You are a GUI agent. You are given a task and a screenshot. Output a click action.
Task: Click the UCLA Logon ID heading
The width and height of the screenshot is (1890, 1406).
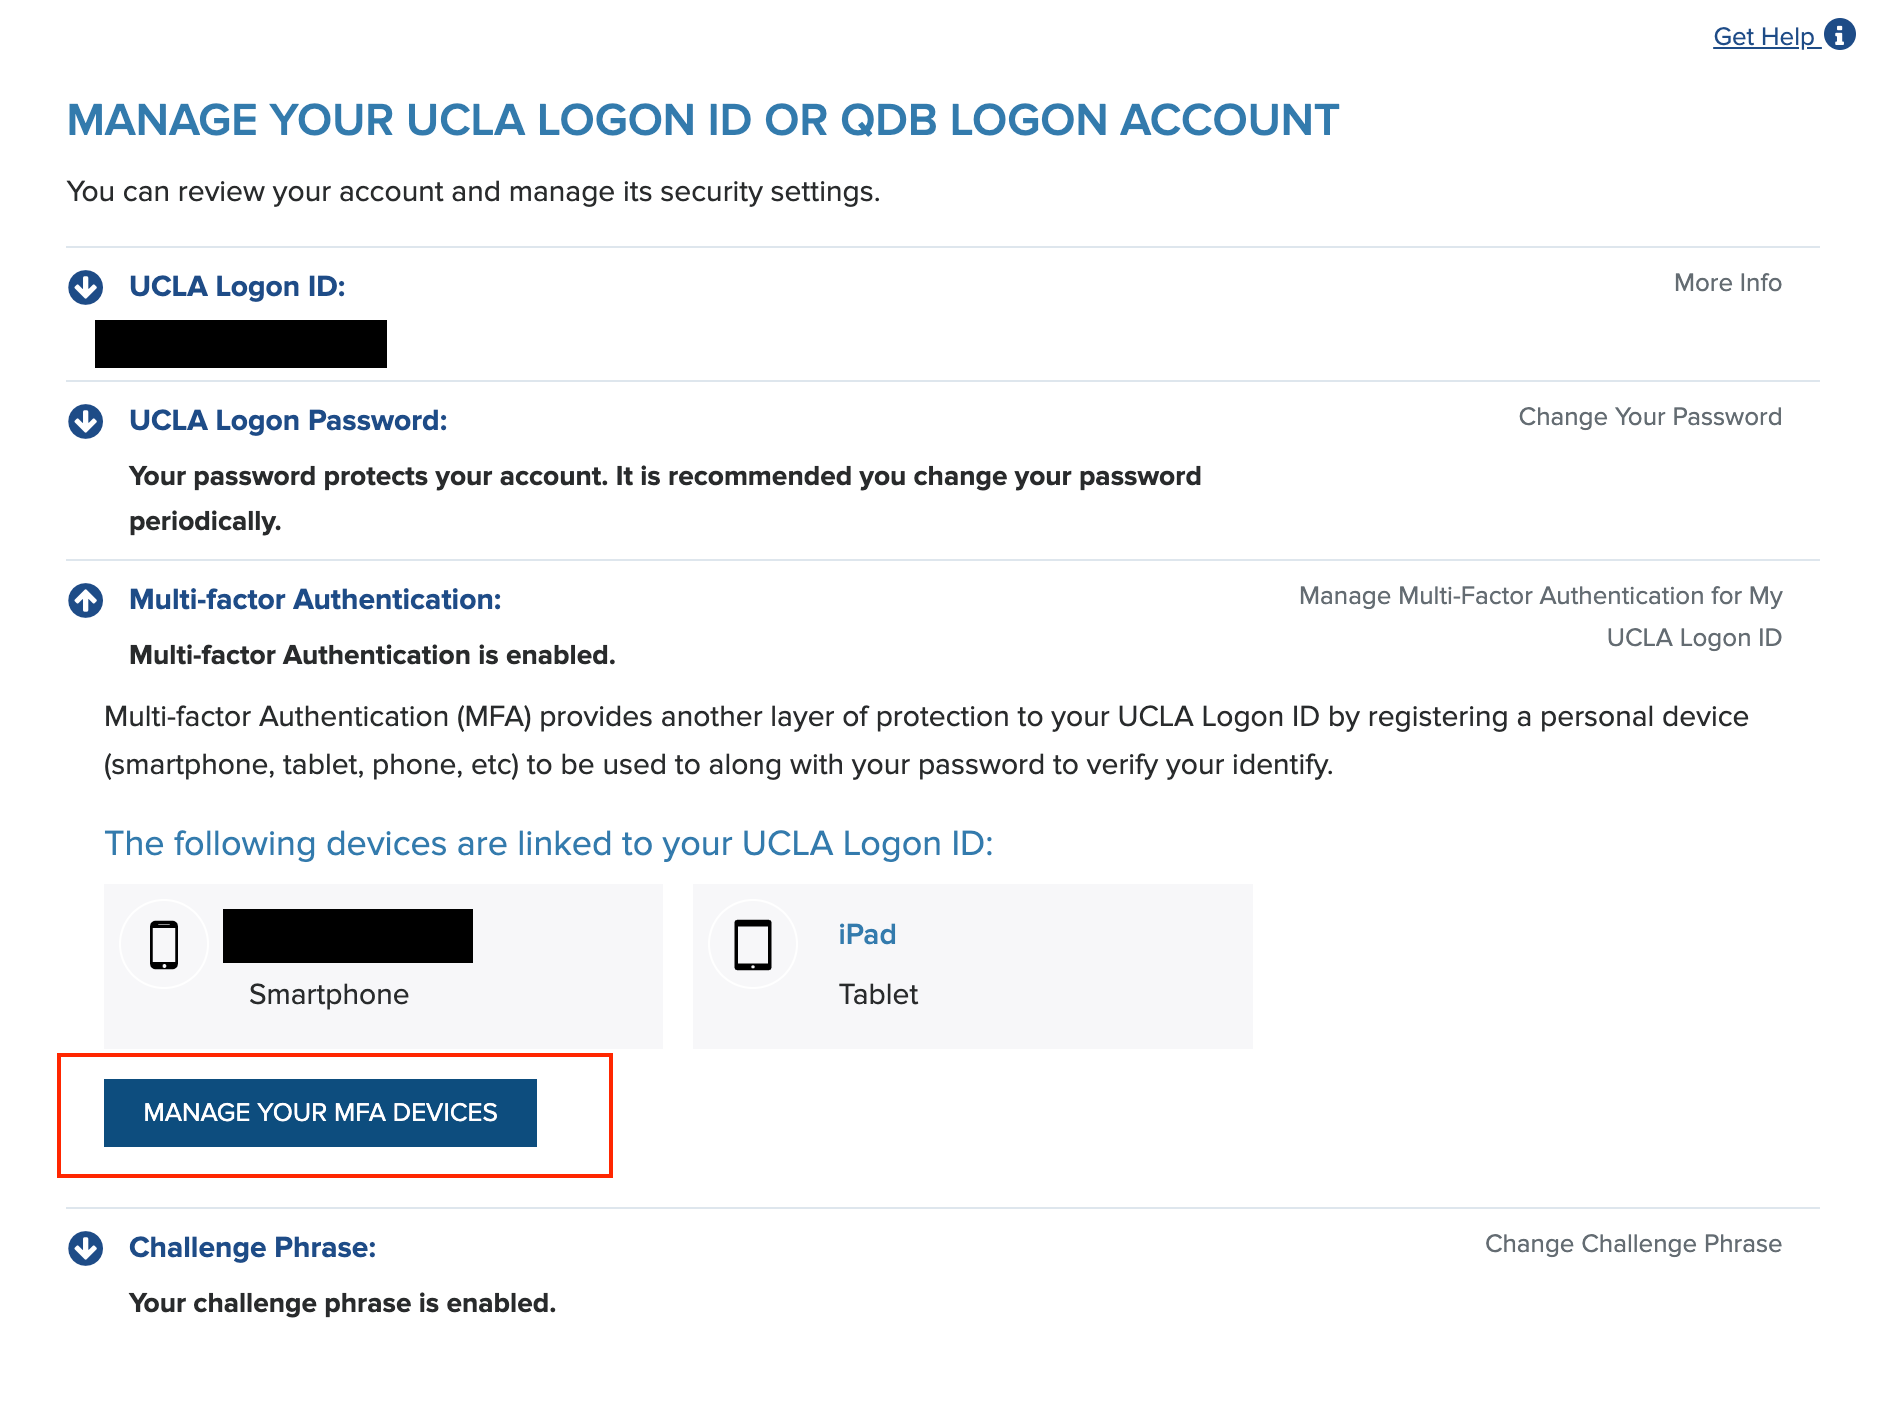[237, 287]
